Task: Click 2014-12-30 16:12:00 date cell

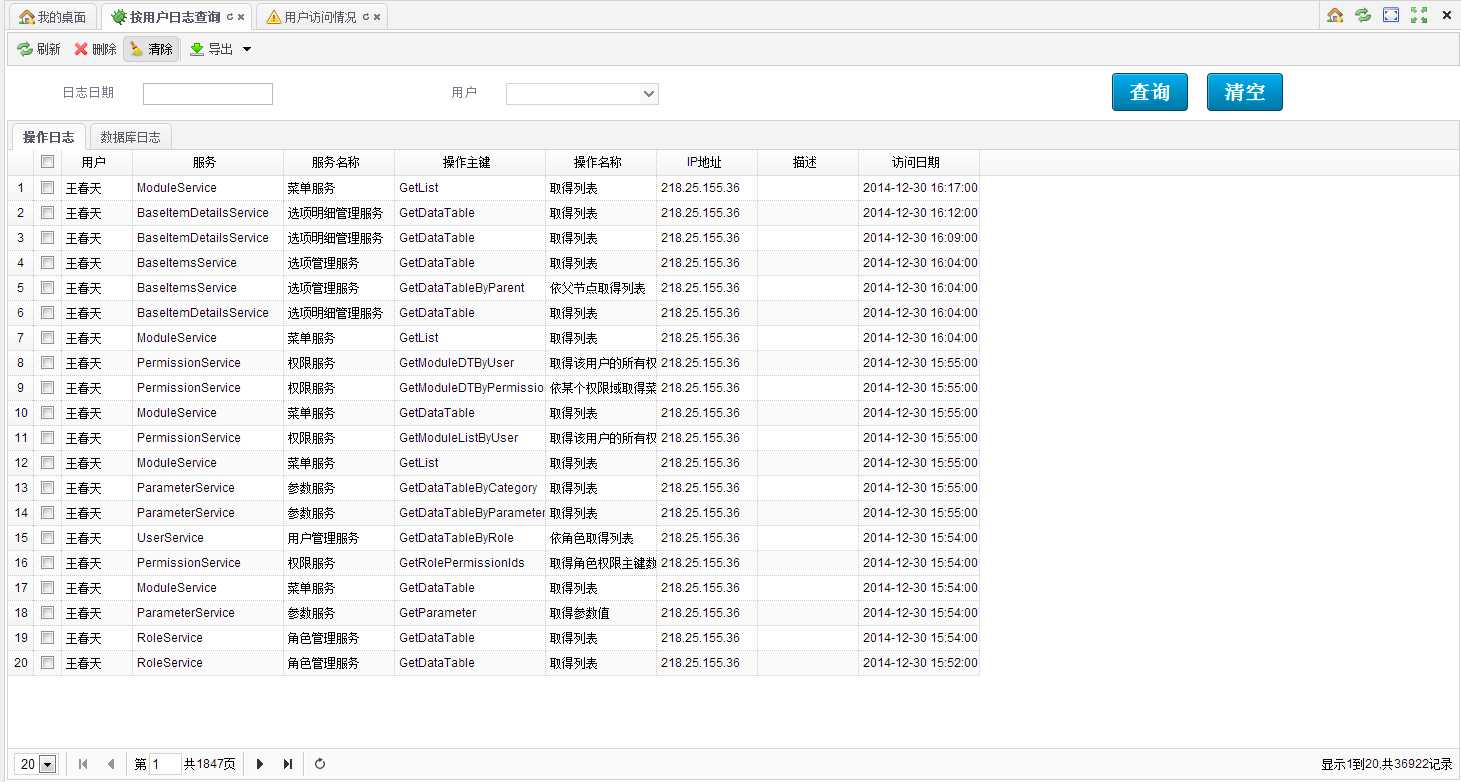Action: click(x=919, y=213)
